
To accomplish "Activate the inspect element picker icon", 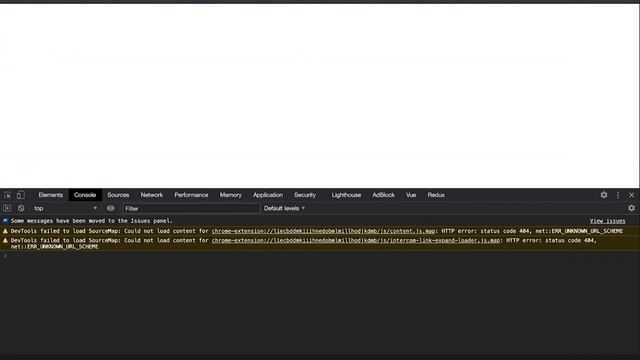I will tap(7, 195).
